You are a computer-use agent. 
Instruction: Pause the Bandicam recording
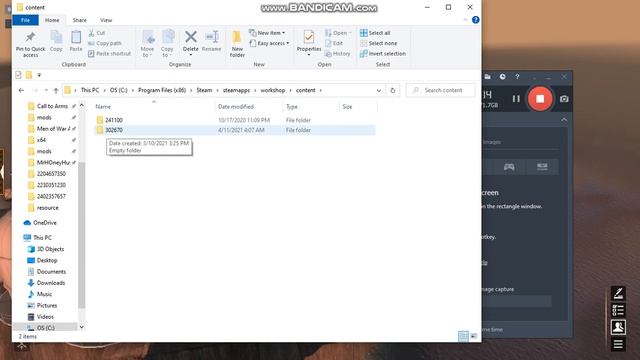click(516, 99)
